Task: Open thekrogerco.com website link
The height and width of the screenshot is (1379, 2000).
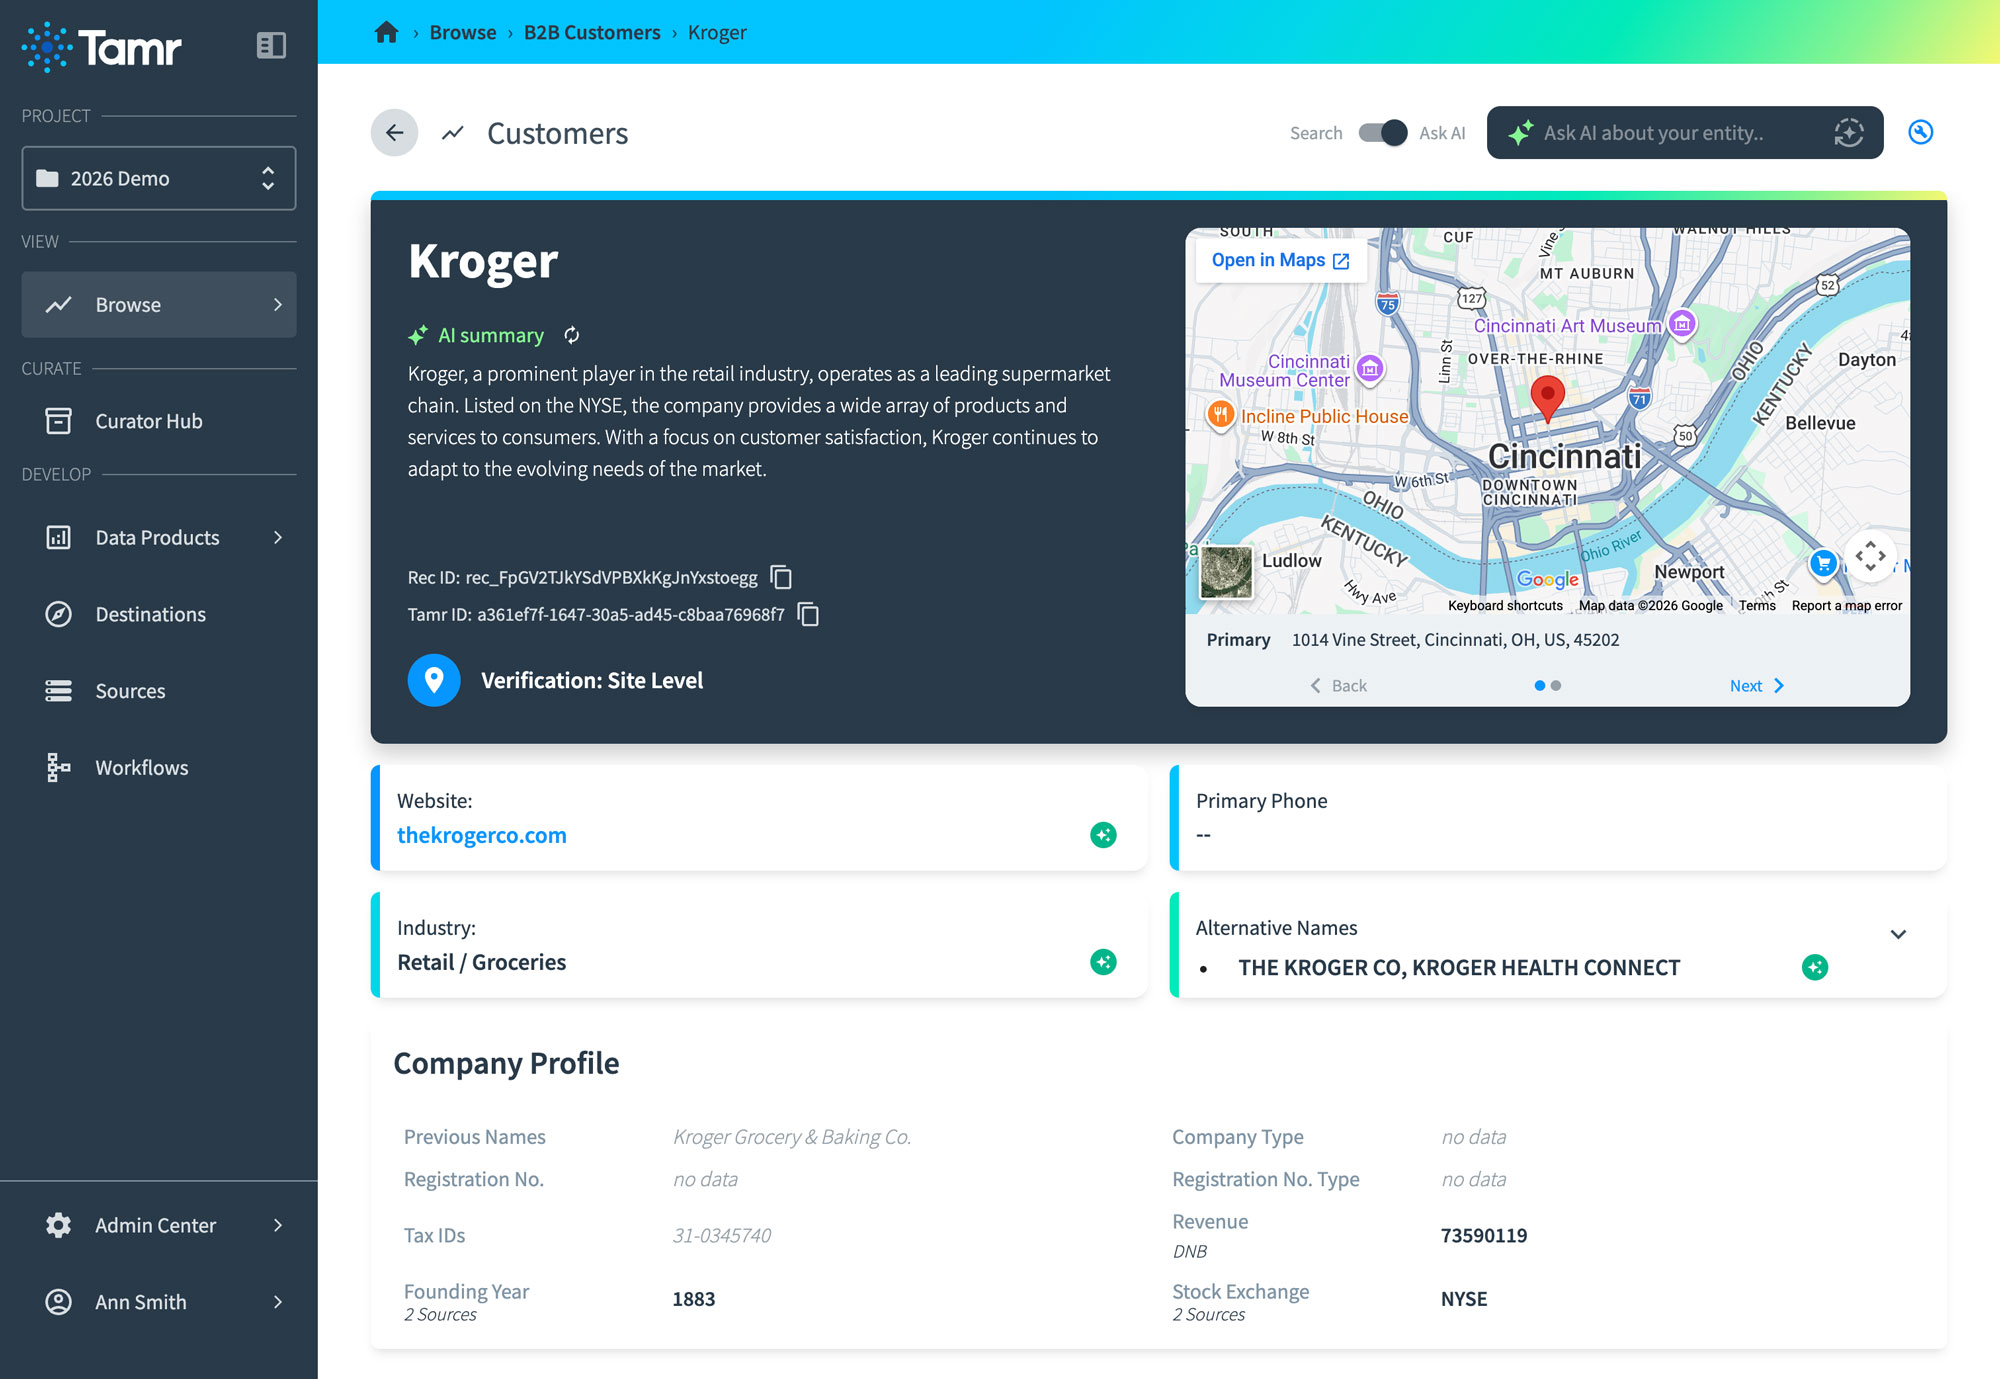Action: [x=481, y=835]
